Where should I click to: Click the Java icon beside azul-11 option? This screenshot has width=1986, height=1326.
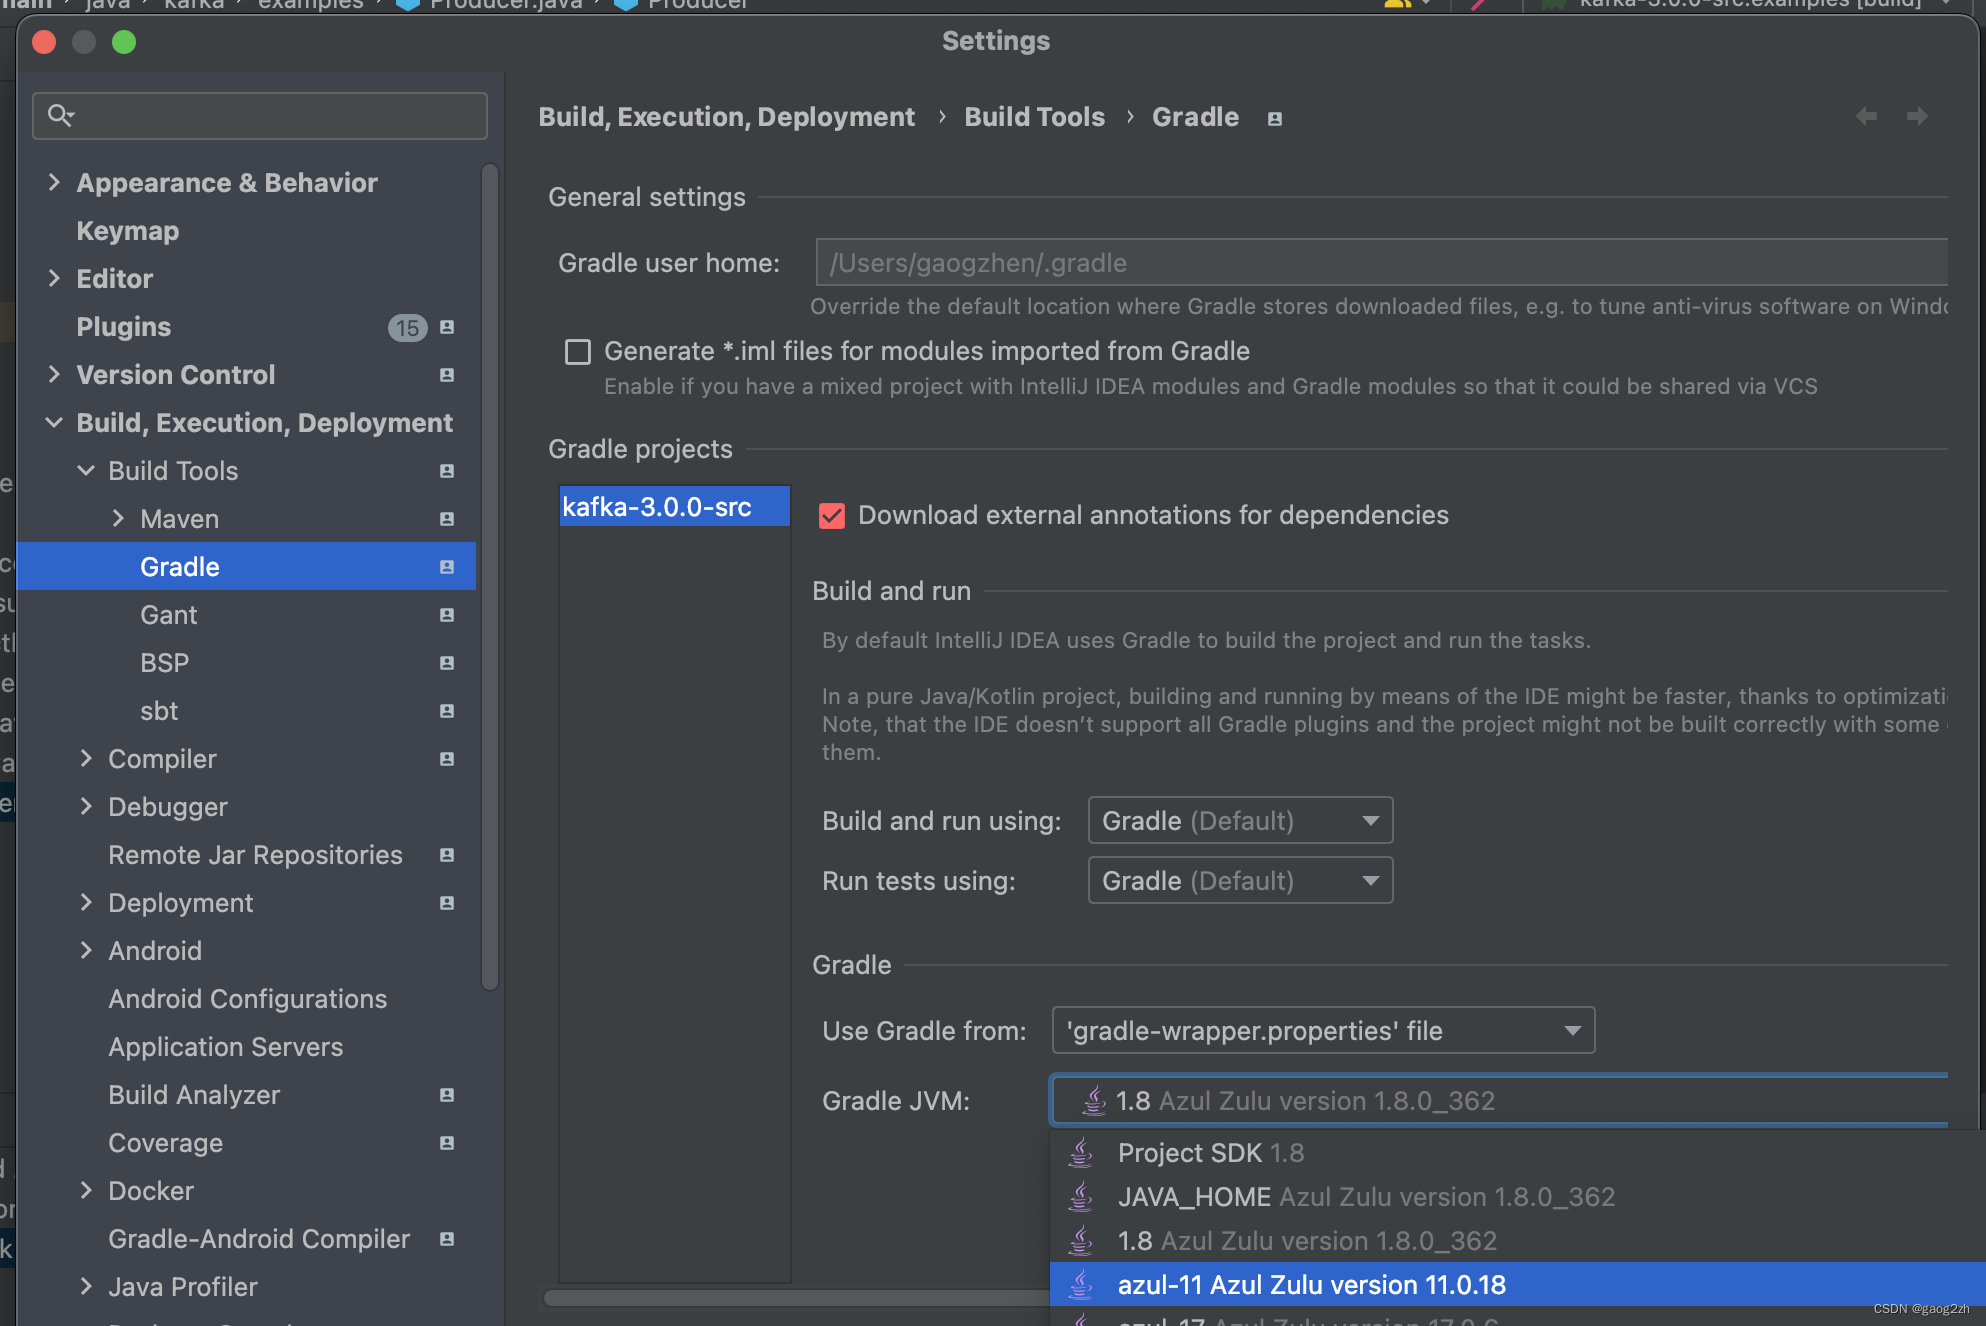coord(1081,1285)
